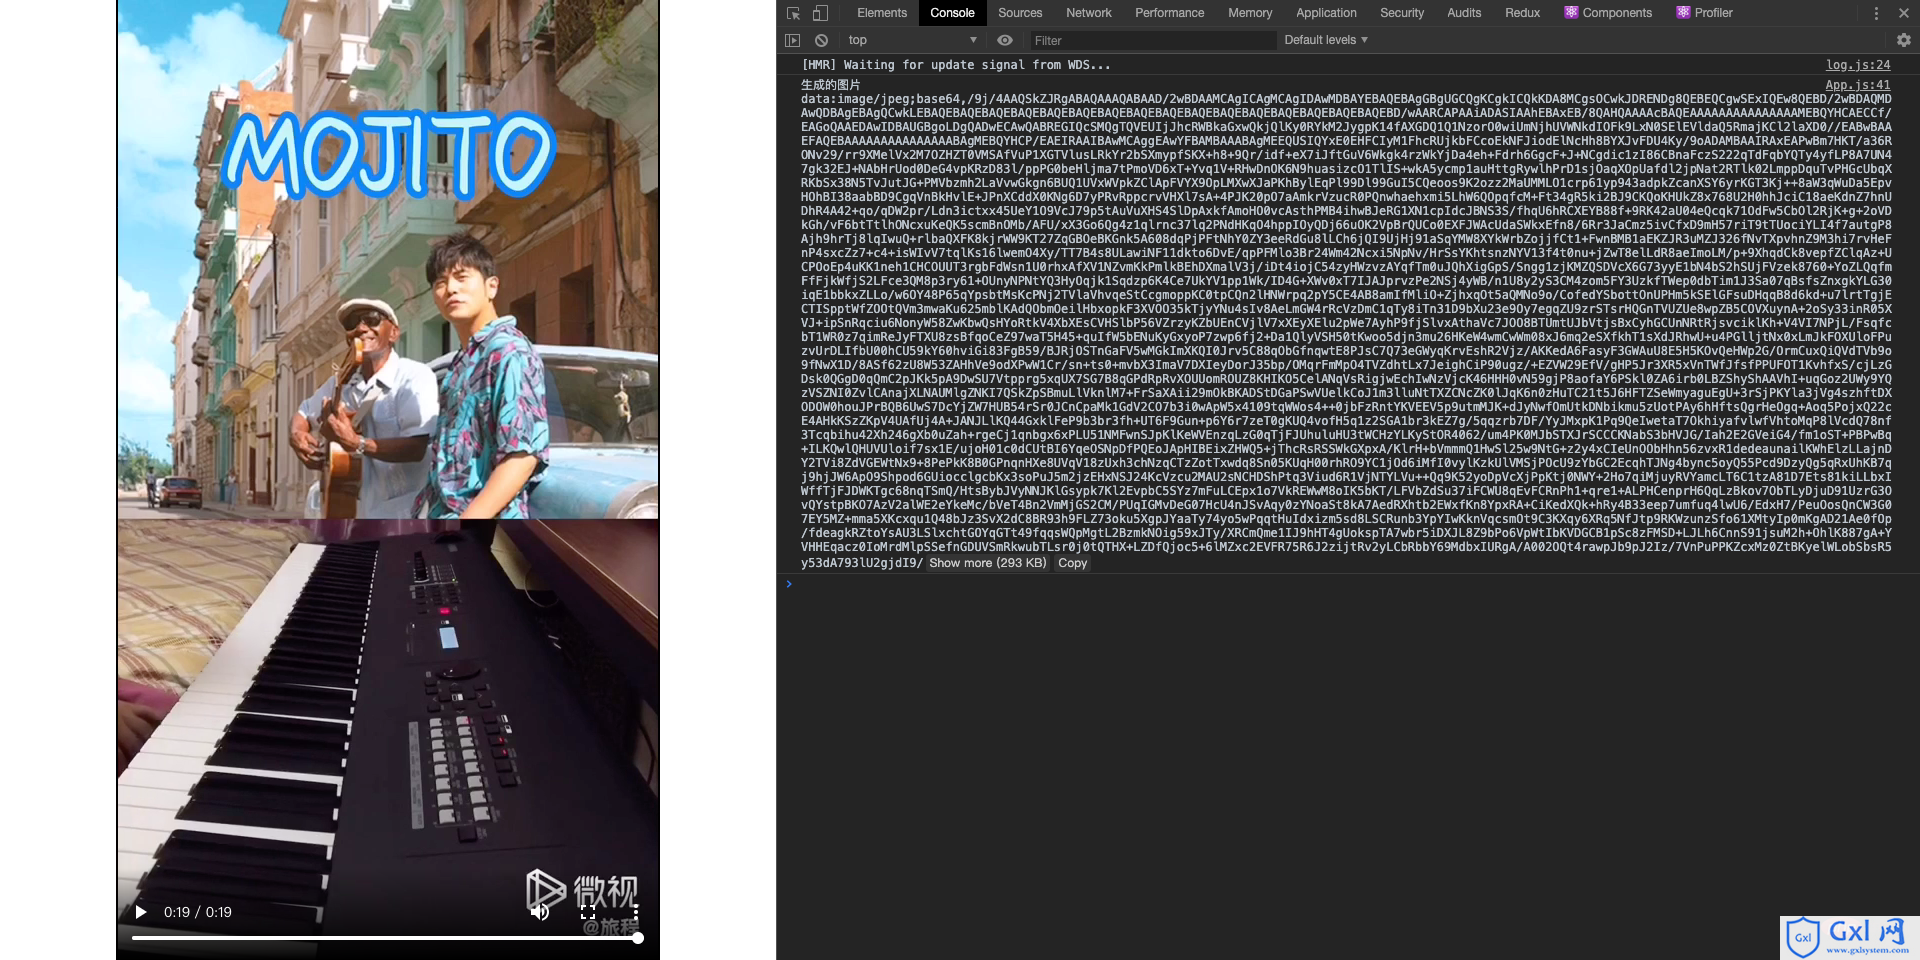Create a live expression with eye icon
The width and height of the screenshot is (1920, 960).
pyautogui.click(x=1005, y=40)
